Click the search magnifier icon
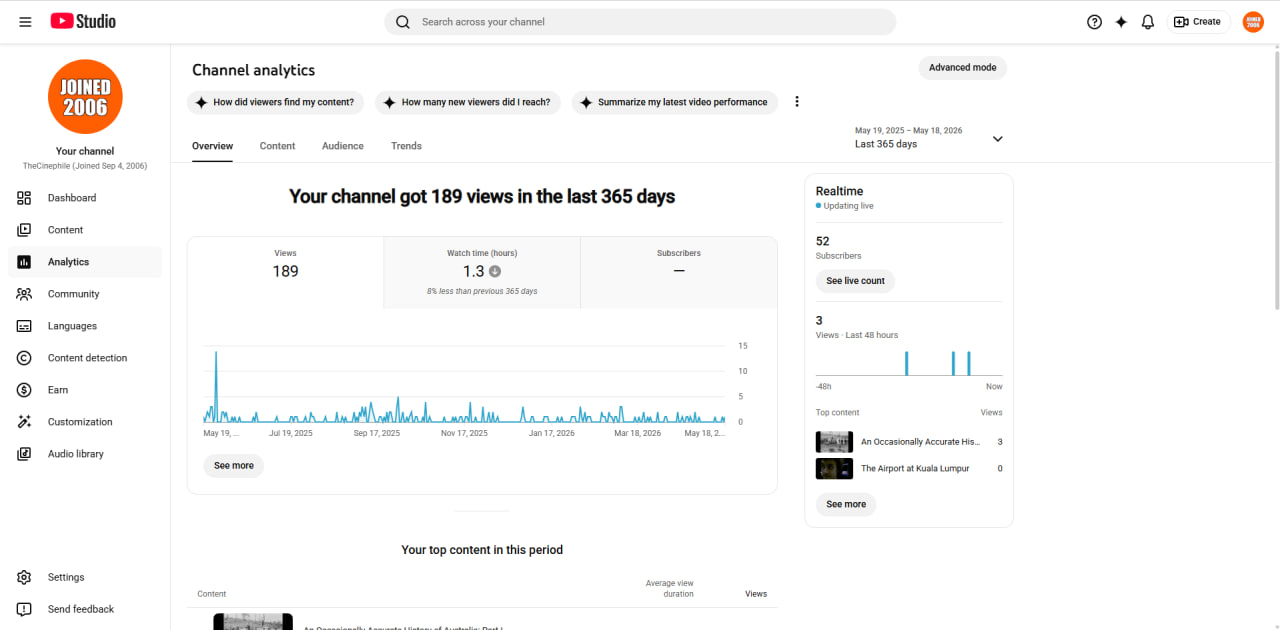 click(403, 22)
